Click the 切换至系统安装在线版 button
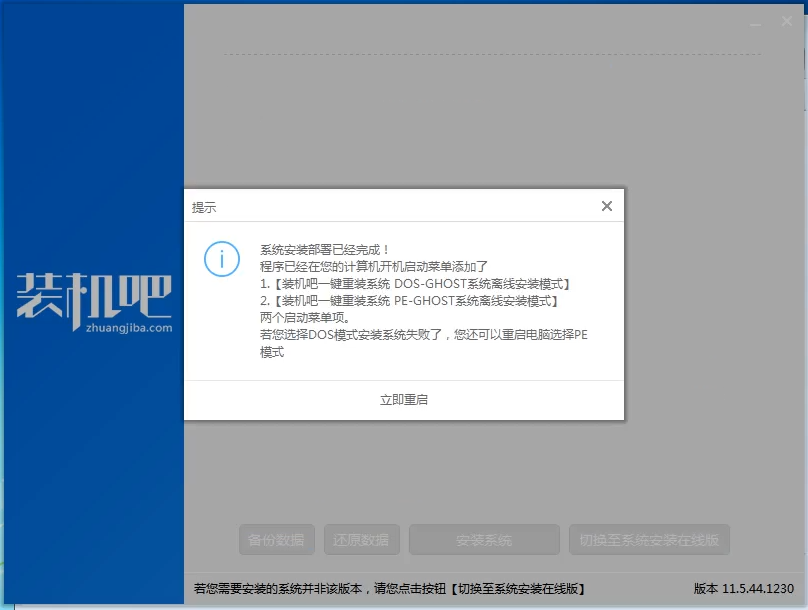The height and width of the screenshot is (610, 808). pyautogui.click(x=649, y=540)
